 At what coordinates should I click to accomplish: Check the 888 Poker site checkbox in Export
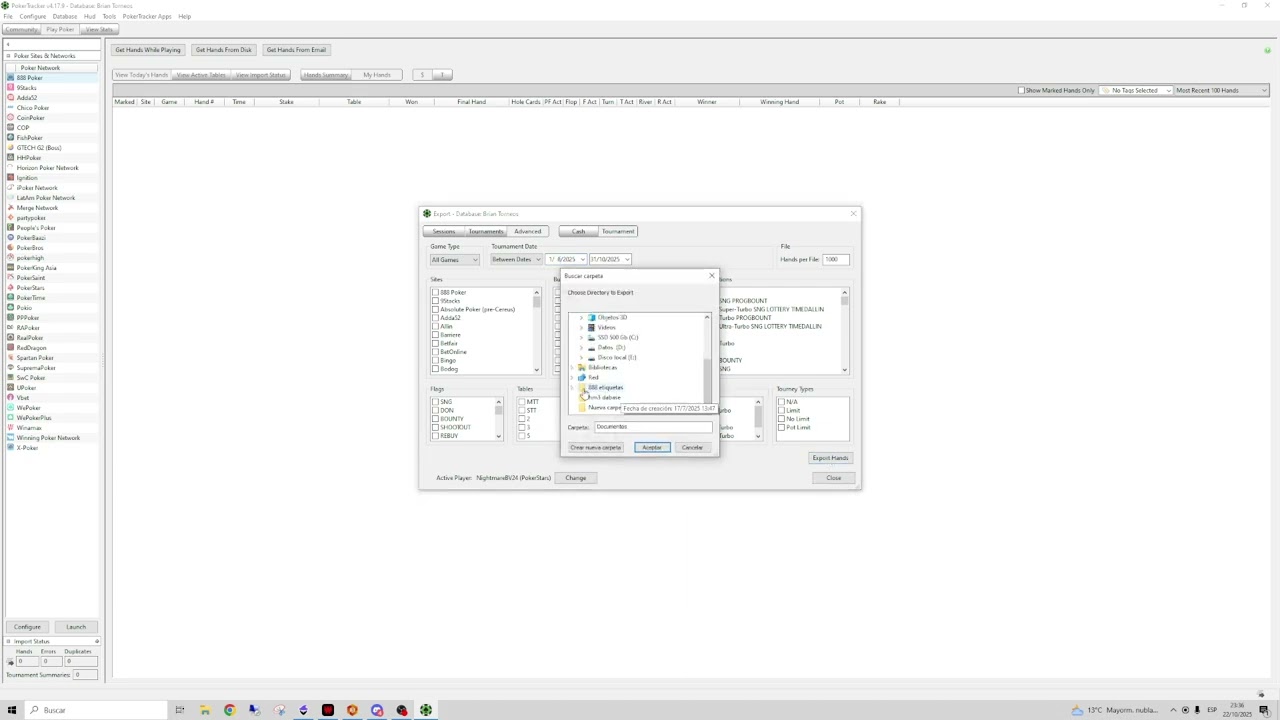click(x=436, y=292)
